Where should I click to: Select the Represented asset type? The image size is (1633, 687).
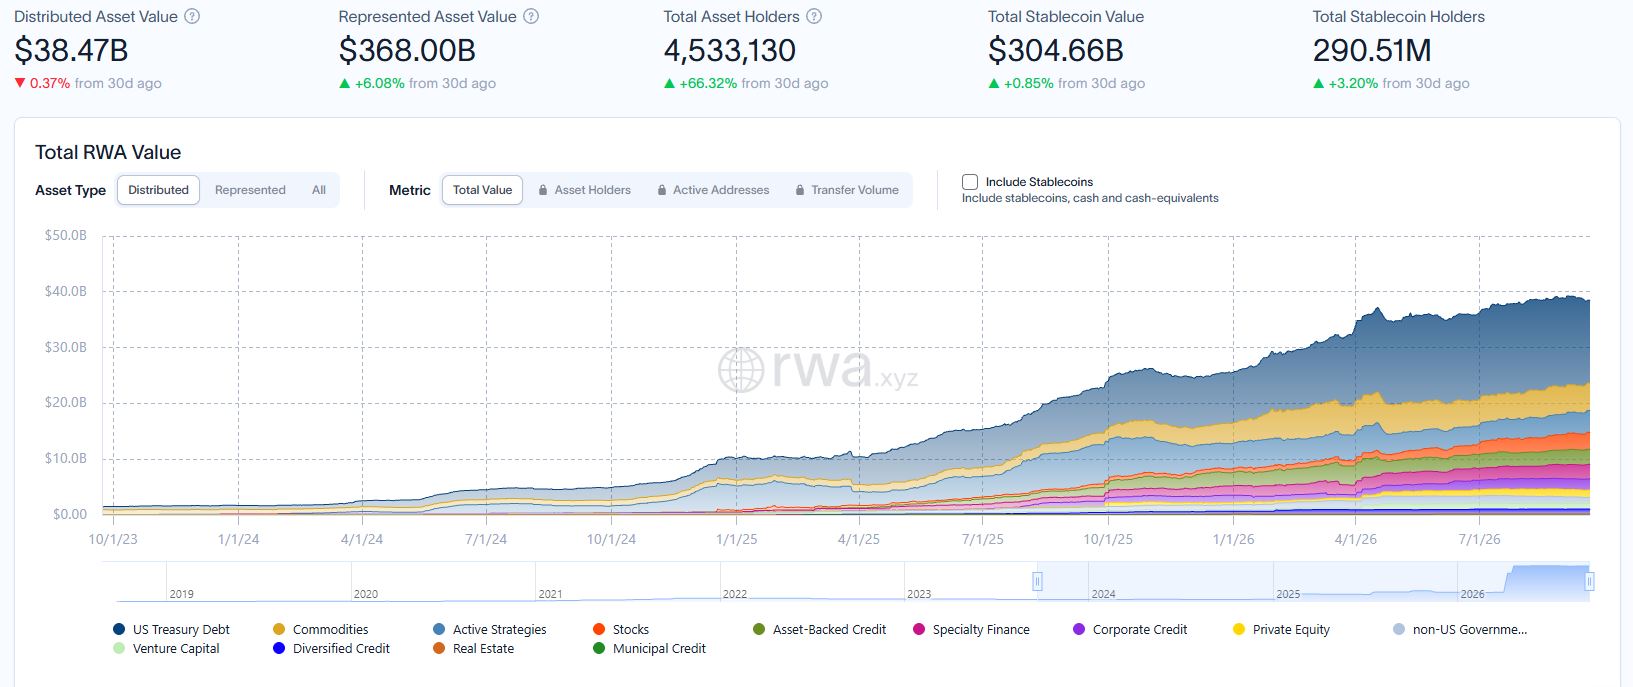pyautogui.click(x=250, y=190)
